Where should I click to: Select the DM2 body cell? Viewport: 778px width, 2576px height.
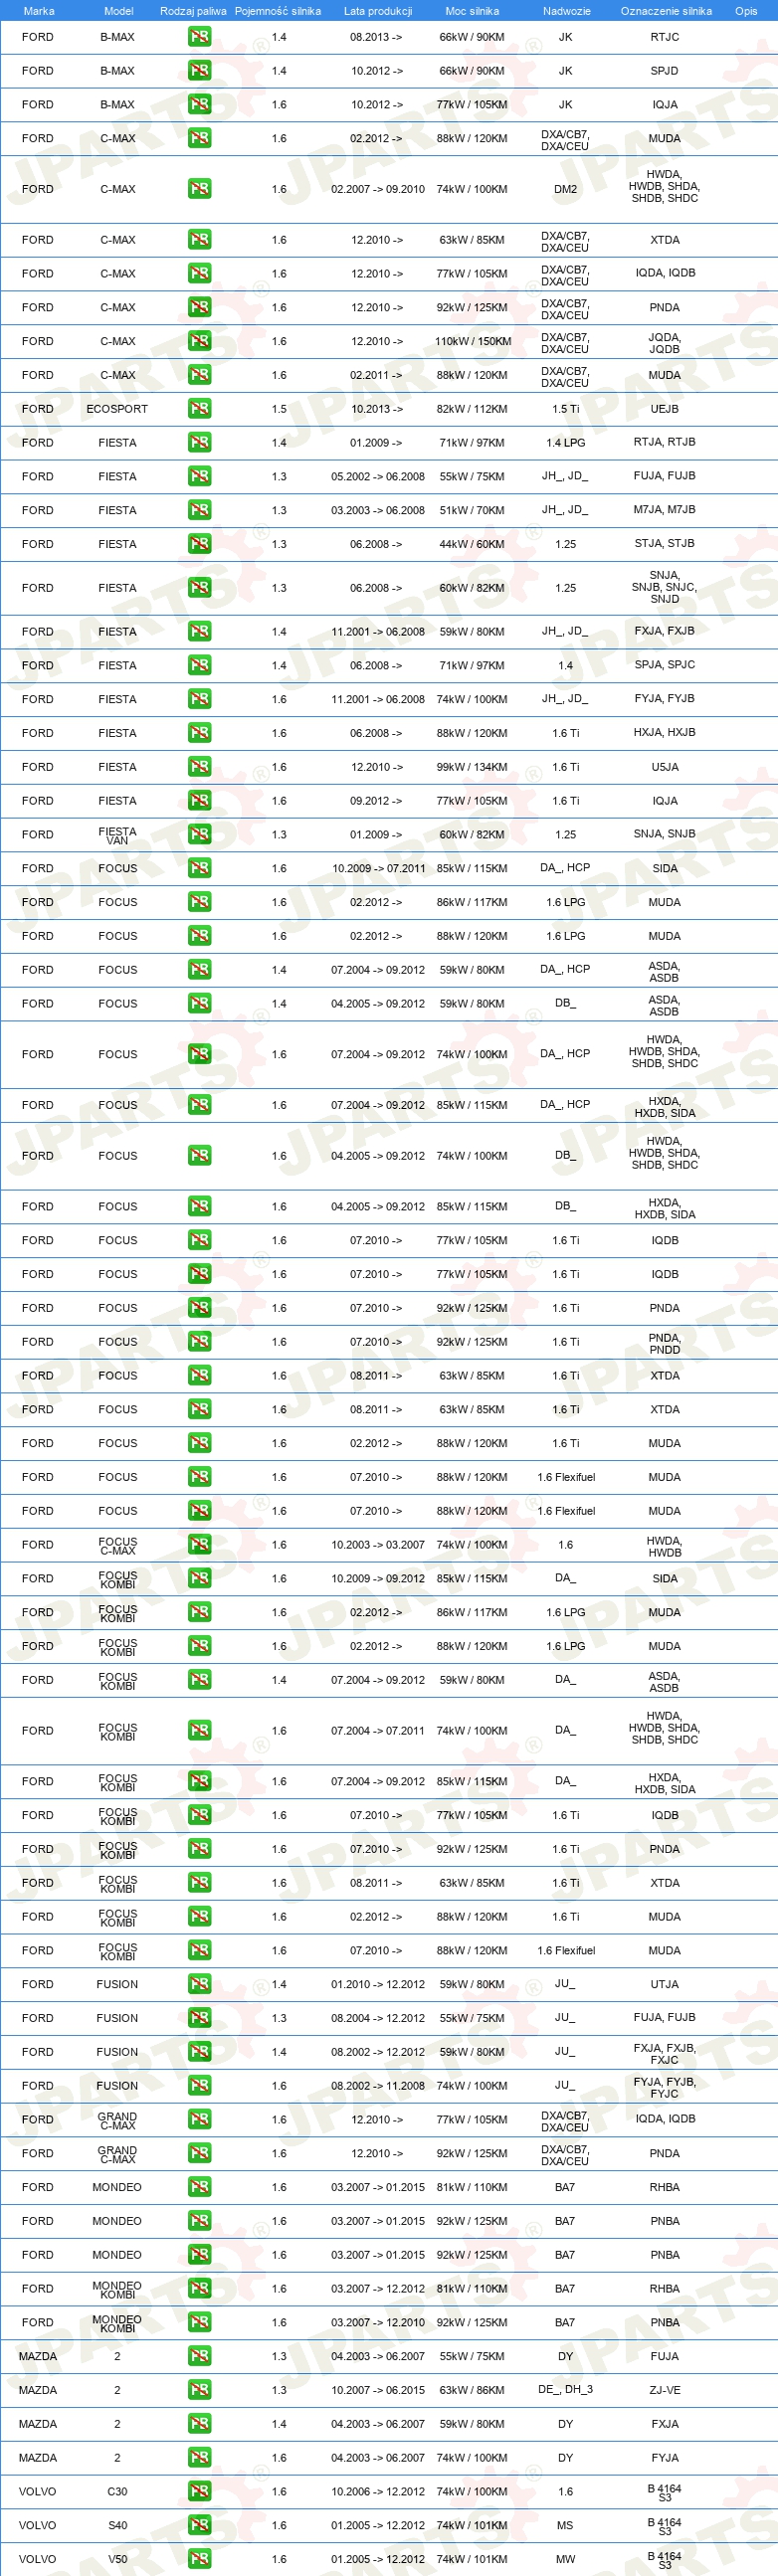click(x=566, y=189)
